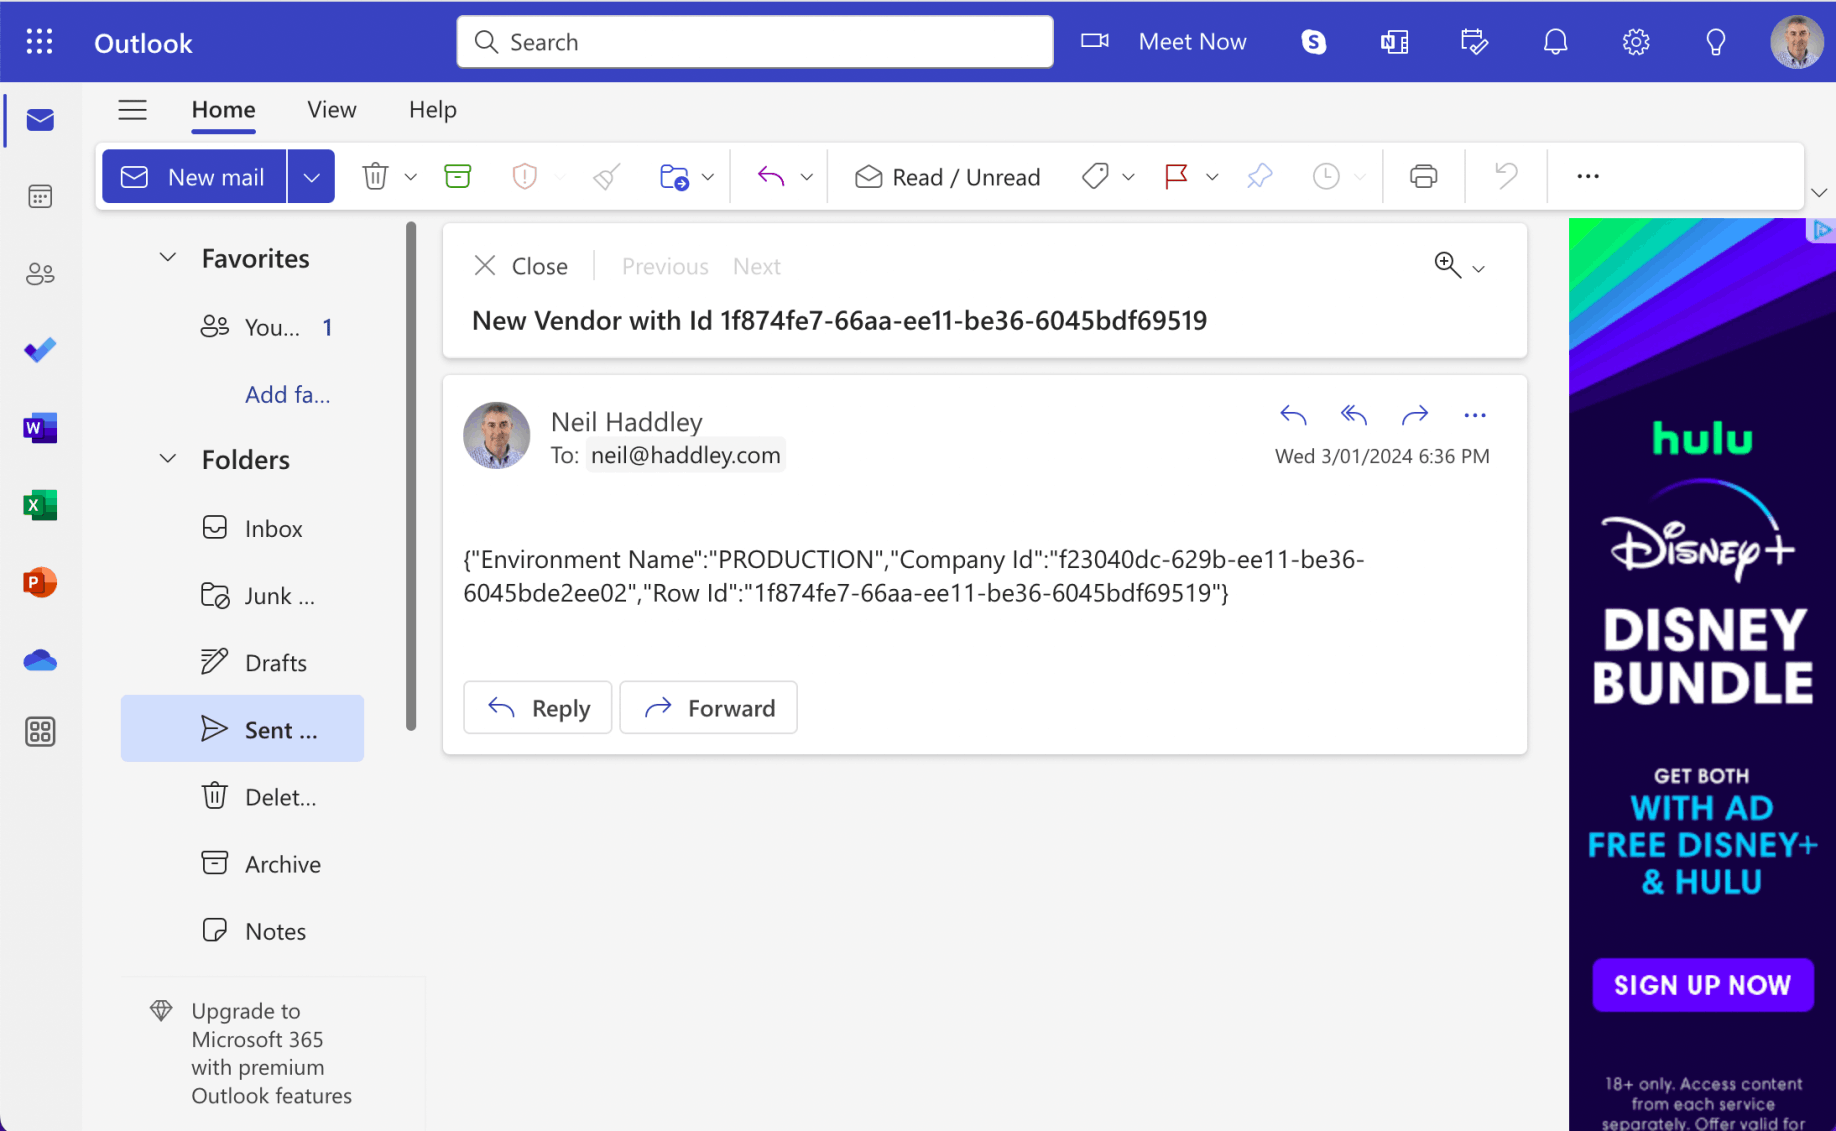Screen dimensions: 1836x1131
Task: Click the Search mailbox field
Action: coord(755,42)
